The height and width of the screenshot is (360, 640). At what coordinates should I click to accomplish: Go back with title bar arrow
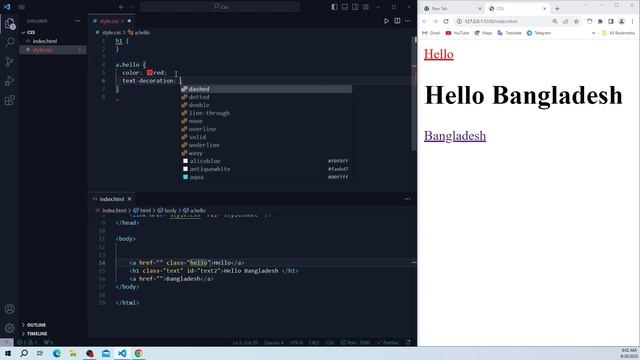121,7
